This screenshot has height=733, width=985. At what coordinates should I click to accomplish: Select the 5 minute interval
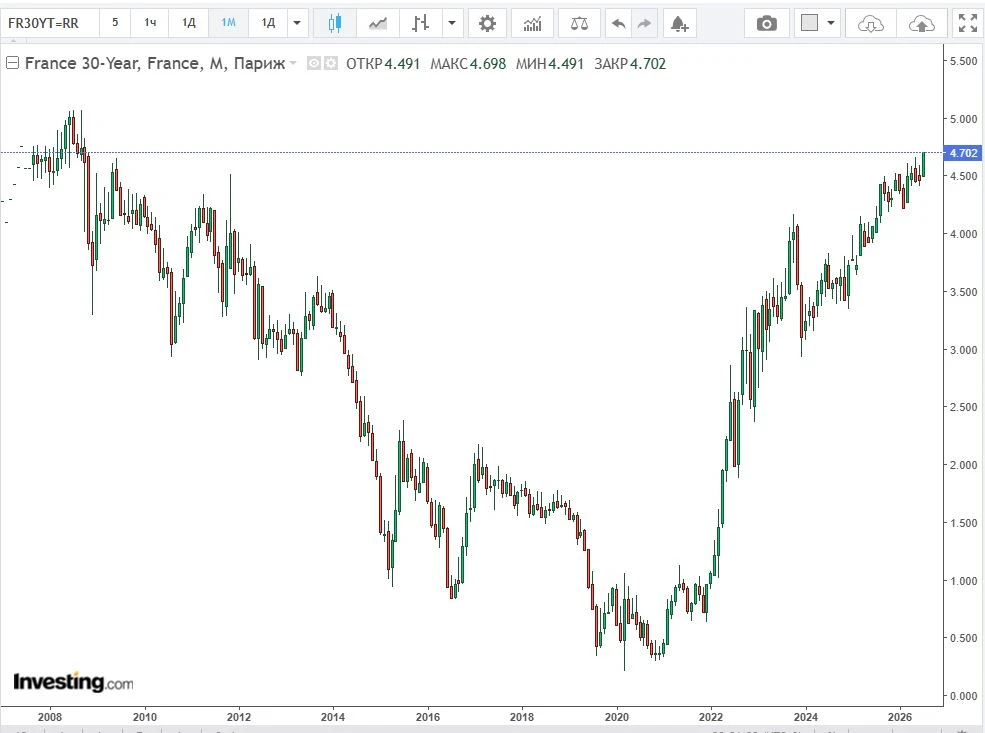tap(115, 23)
